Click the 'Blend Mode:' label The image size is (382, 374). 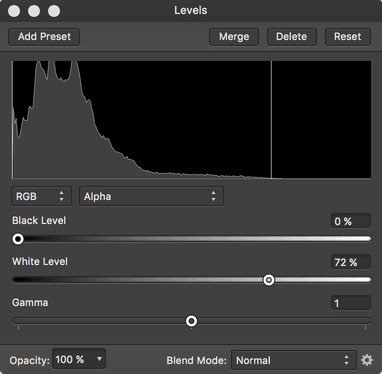point(197,360)
